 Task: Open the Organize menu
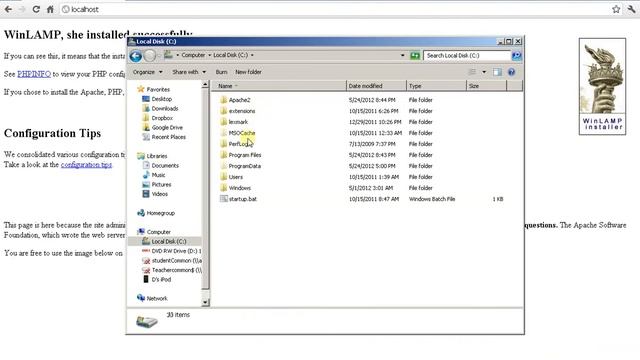point(147,72)
